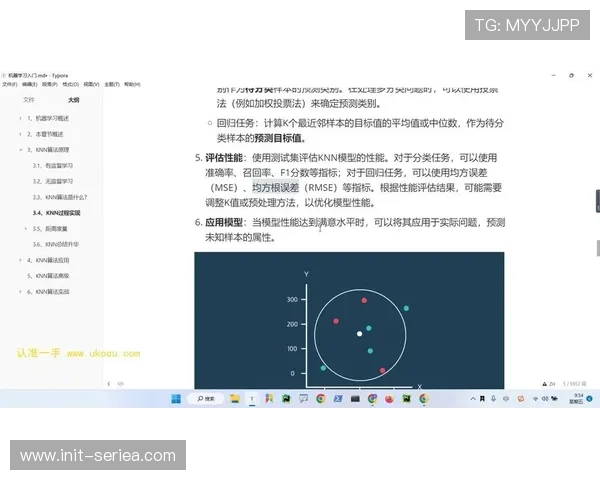Viewport: 600px width, 480px height.
Task: Collapse outline item 3、KNN算法原理
Action: pyautogui.click(x=20, y=150)
